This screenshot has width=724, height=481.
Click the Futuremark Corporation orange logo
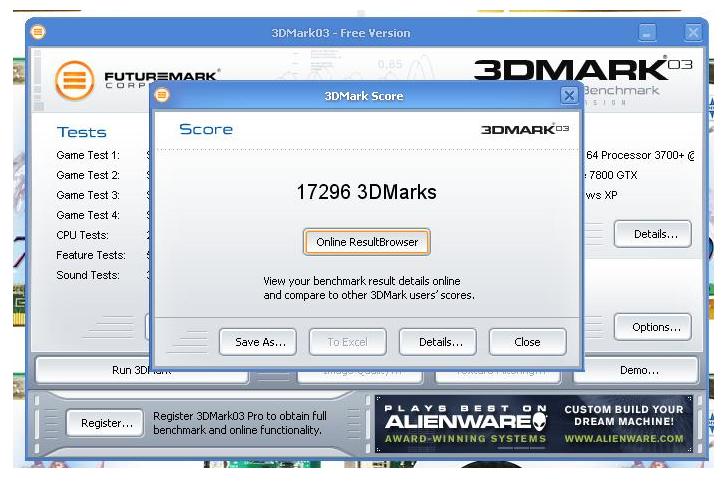(75, 80)
